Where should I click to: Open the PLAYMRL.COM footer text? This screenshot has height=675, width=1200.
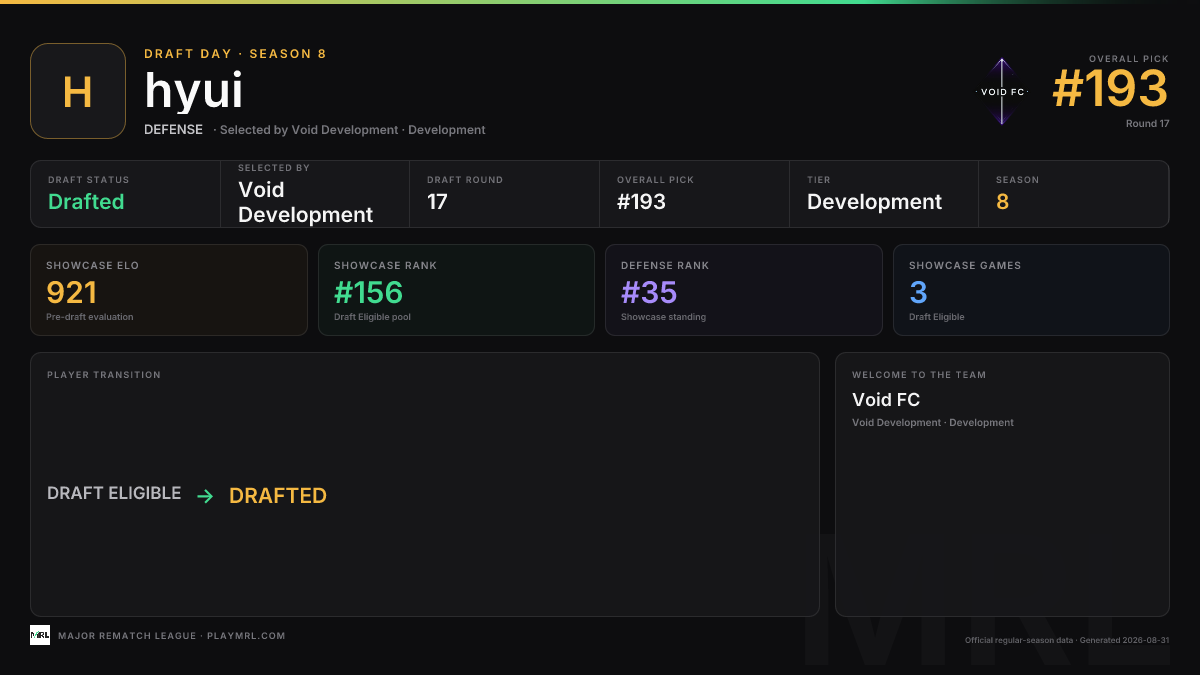tap(246, 636)
